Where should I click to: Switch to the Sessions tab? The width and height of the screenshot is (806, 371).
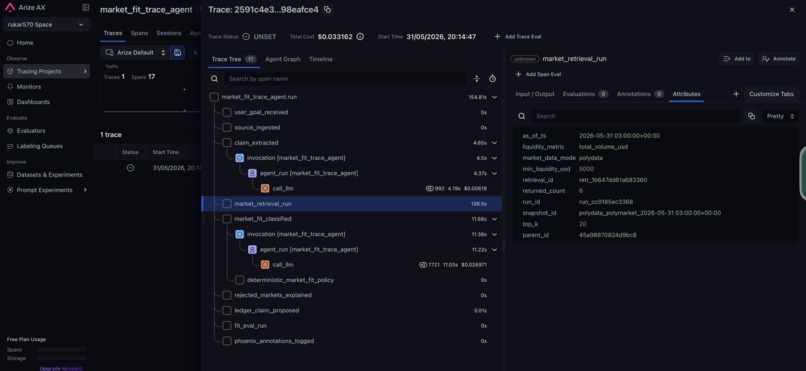coord(169,33)
